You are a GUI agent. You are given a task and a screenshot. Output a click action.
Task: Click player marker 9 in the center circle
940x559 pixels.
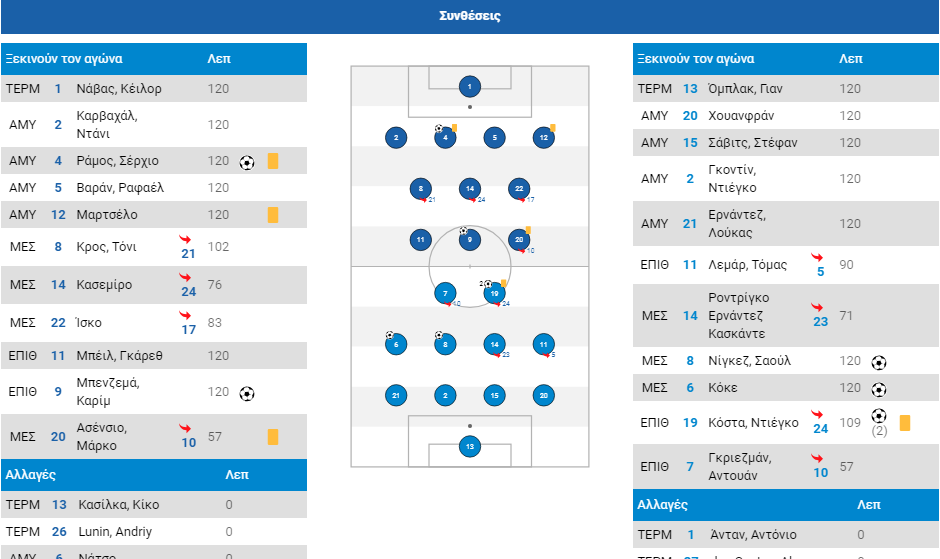(469, 240)
